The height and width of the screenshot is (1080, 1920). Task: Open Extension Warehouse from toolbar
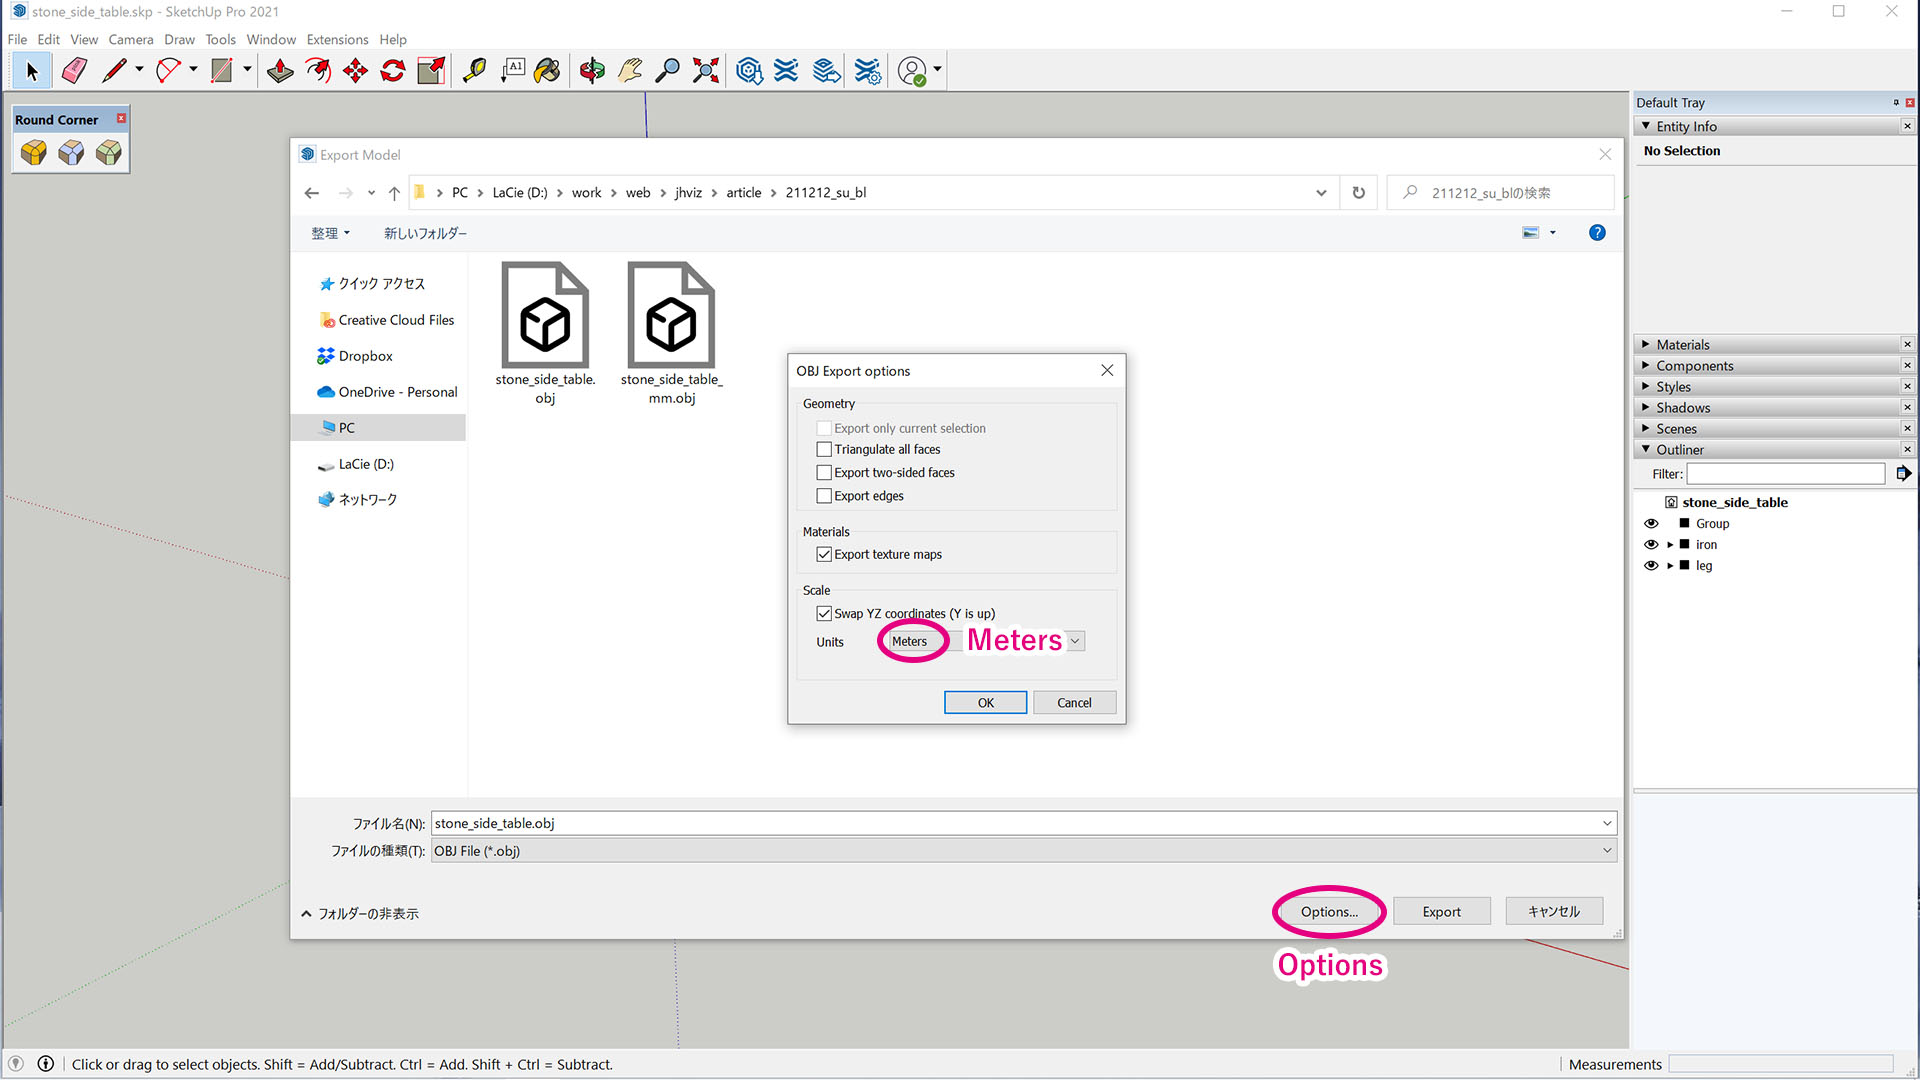[787, 71]
